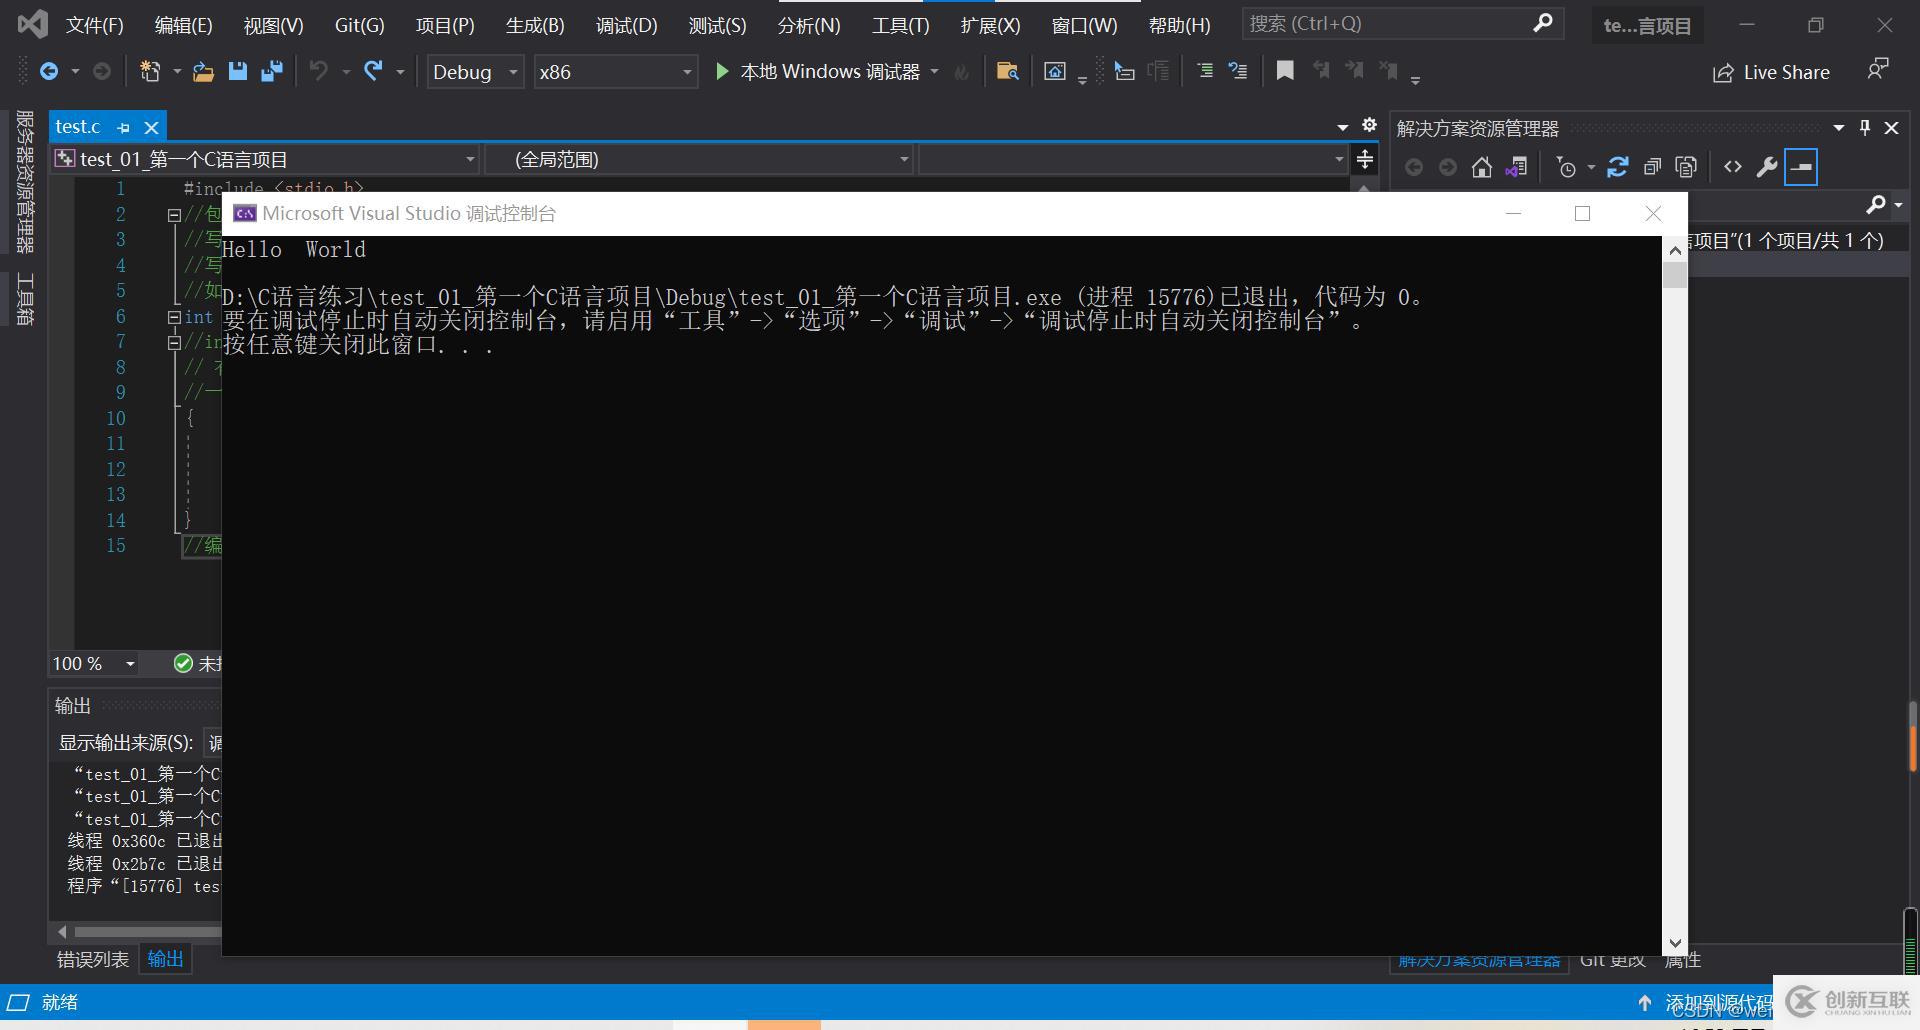Open the 帮助(H) menu
The width and height of the screenshot is (1920, 1030).
pyautogui.click(x=1179, y=25)
